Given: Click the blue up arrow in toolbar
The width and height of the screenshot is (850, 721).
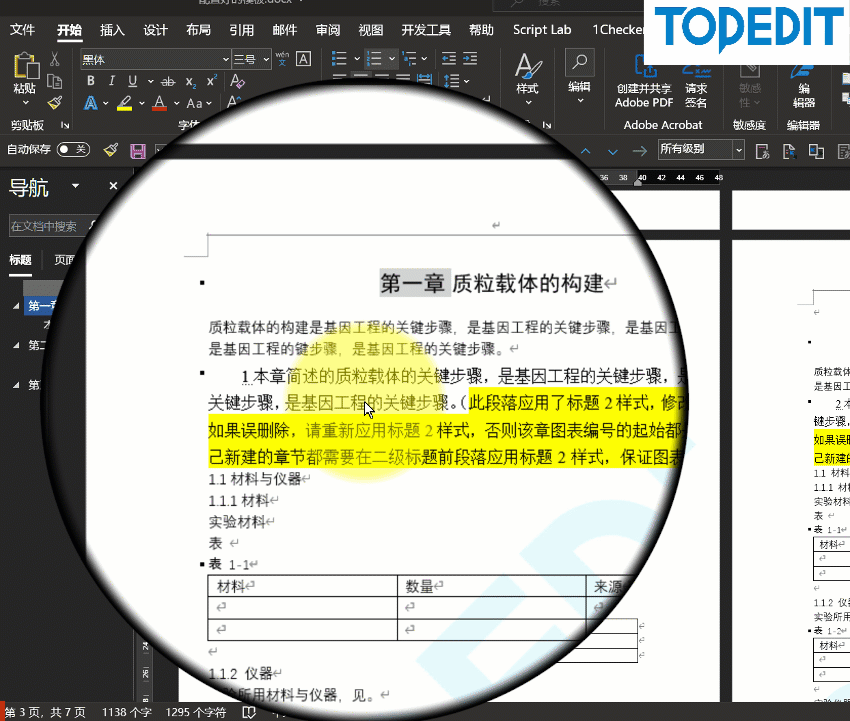Looking at the screenshot, I should (585, 151).
